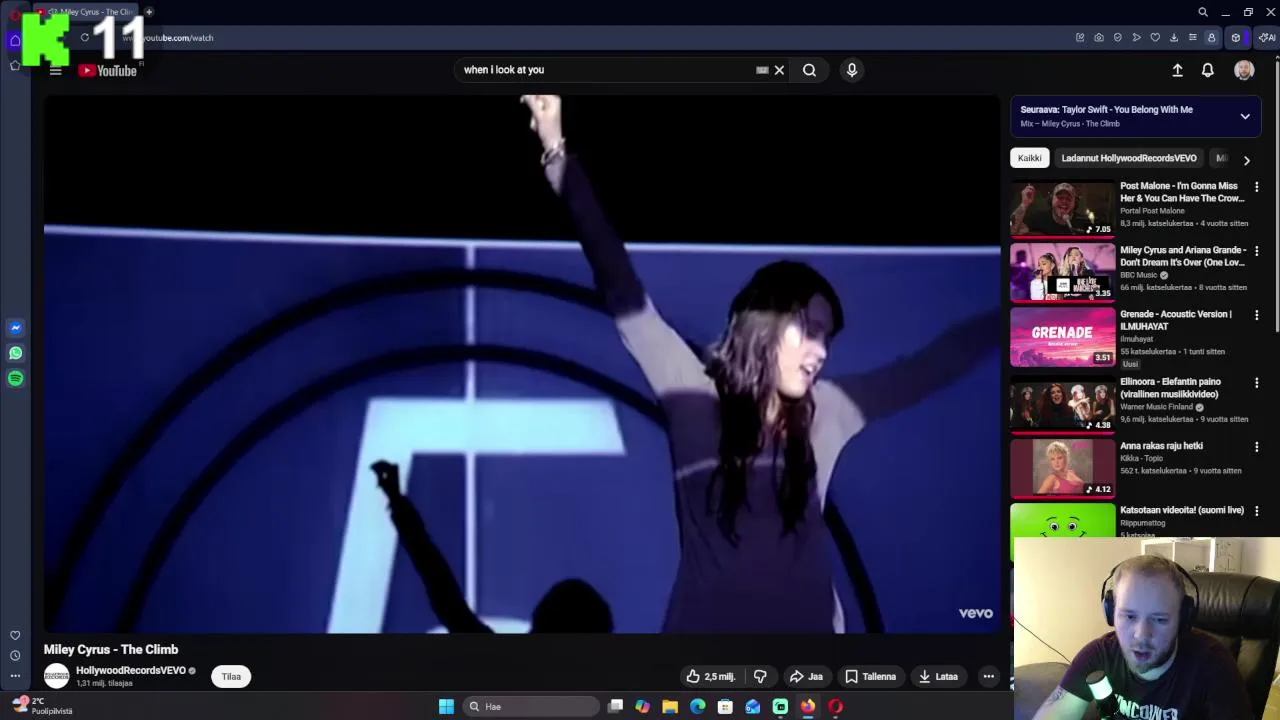Open the on-screen keyboard icon in search box
The height and width of the screenshot is (720, 1280).
click(762, 70)
